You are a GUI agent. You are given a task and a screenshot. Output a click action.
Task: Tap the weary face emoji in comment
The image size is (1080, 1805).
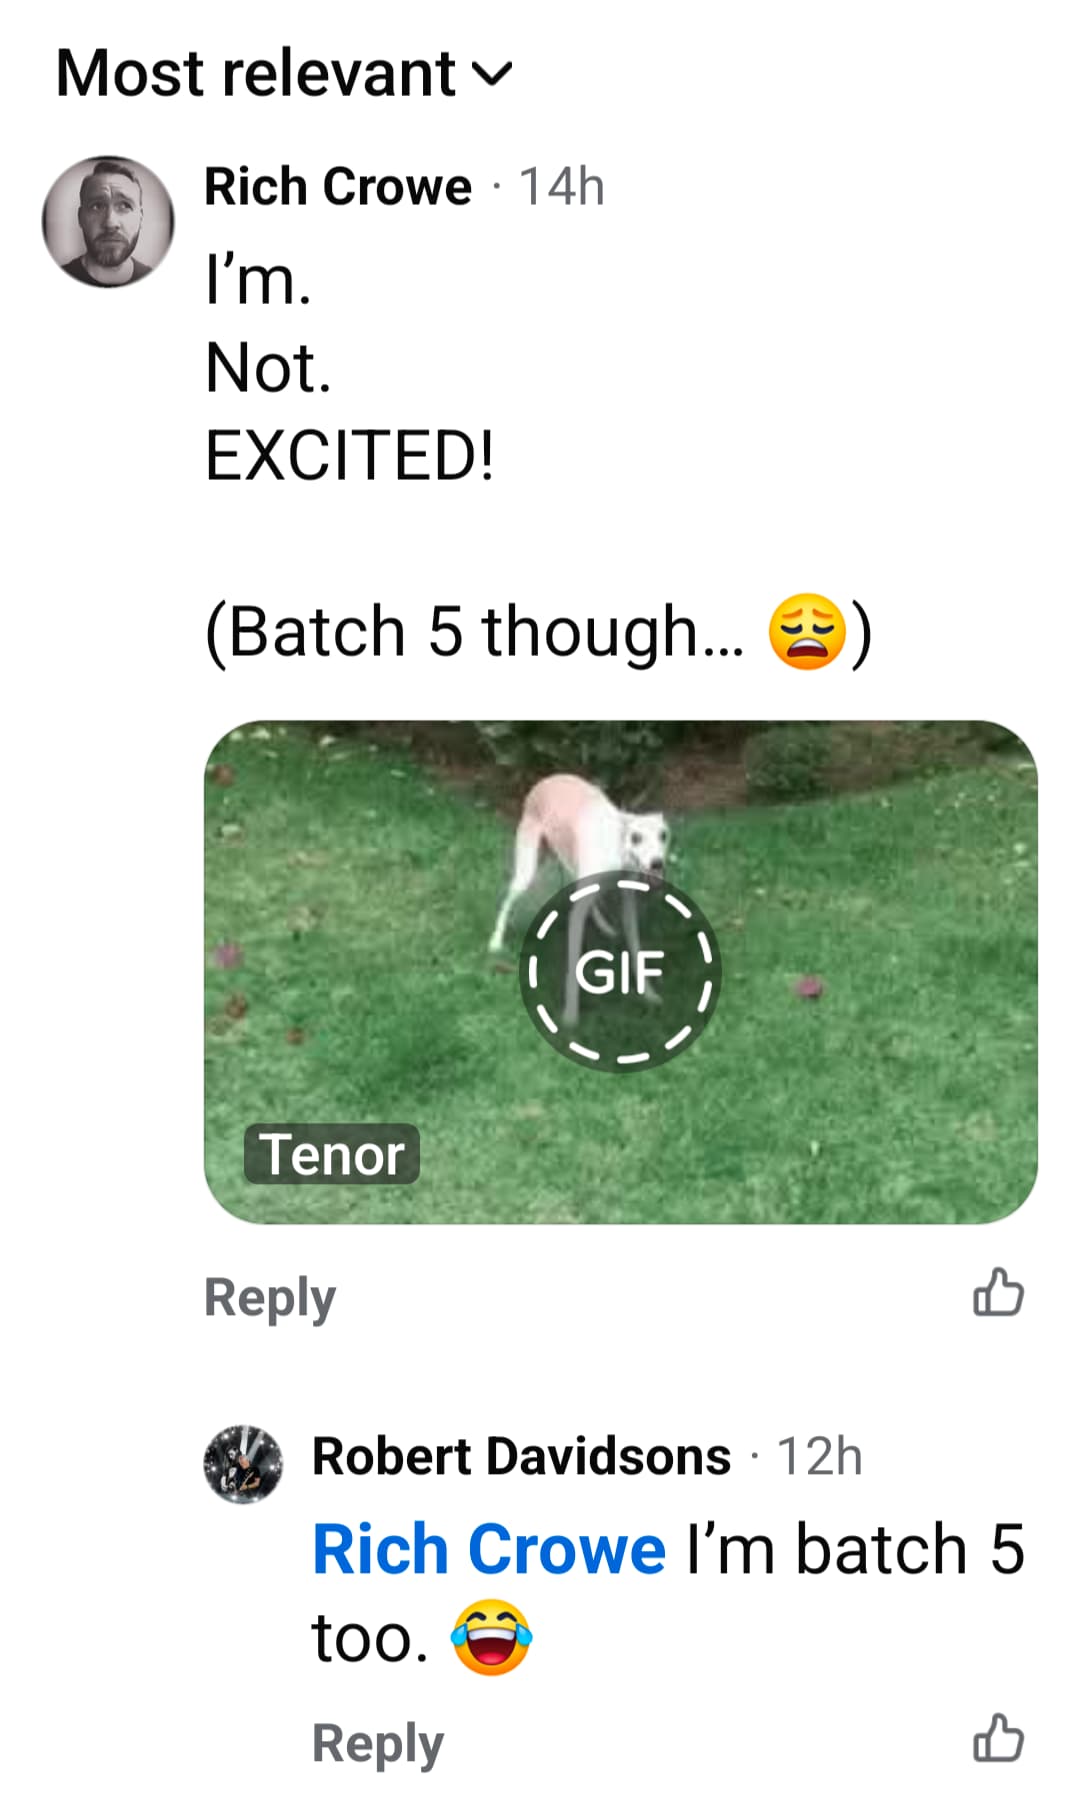point(807,631)
